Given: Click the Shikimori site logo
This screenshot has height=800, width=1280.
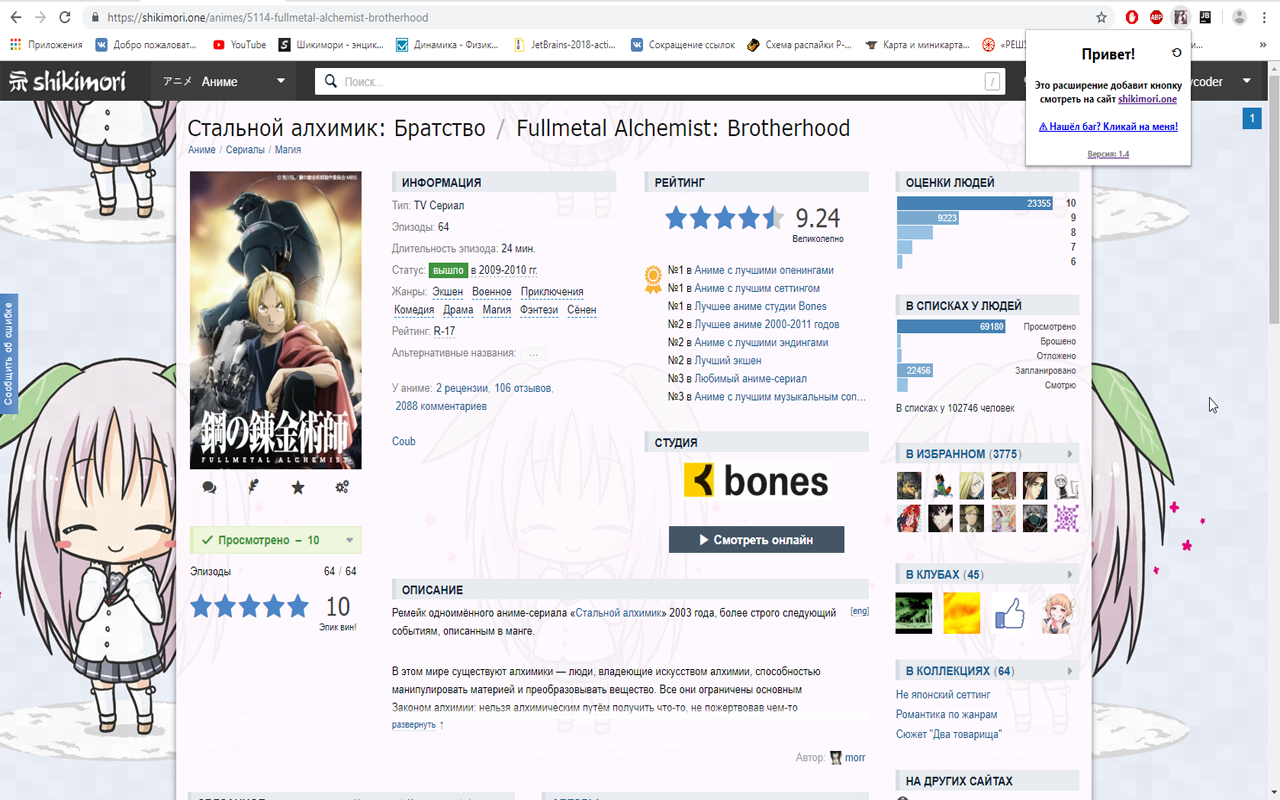Looking at the screenshot, I should click(x=67, y=81).
